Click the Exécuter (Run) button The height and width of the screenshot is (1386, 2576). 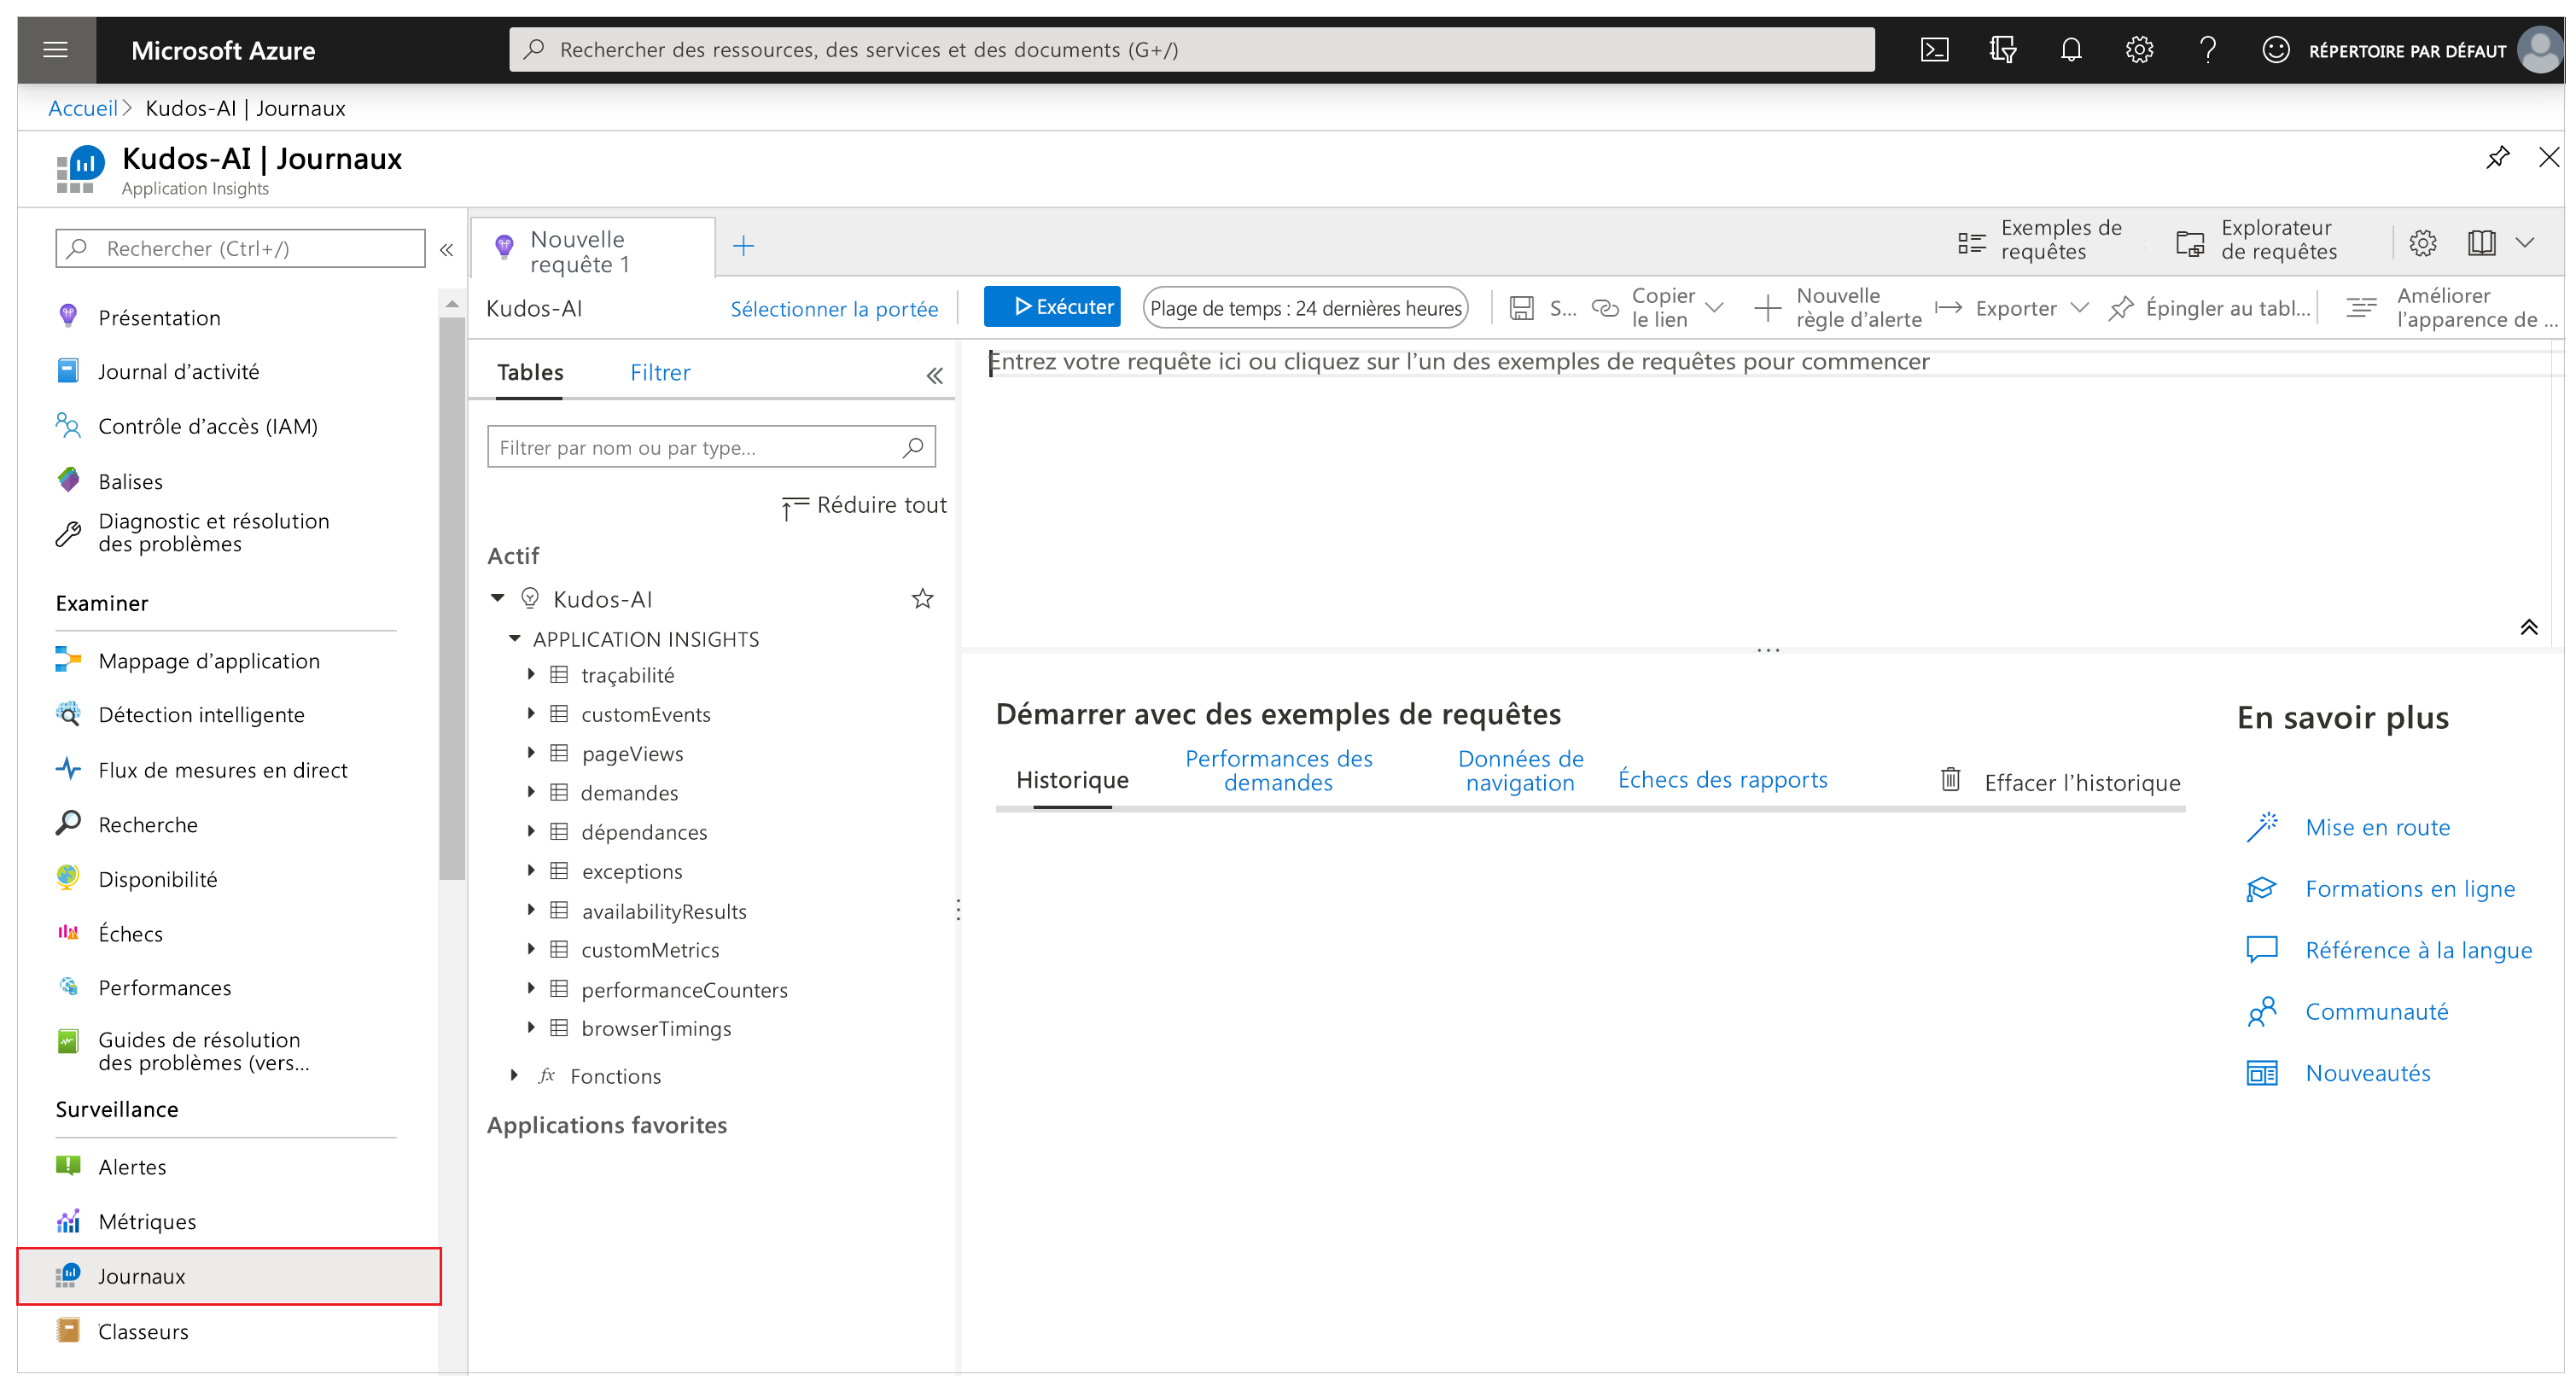coord(1055,307)
